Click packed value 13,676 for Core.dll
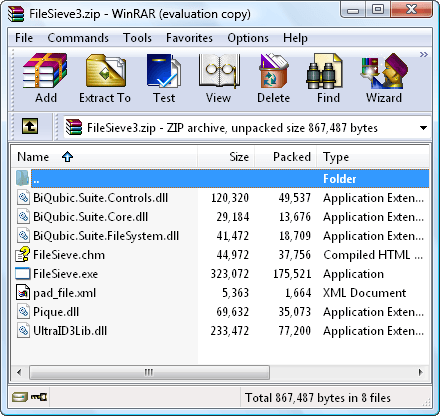Viewport: 440px width, 416px height. (295, 217)
